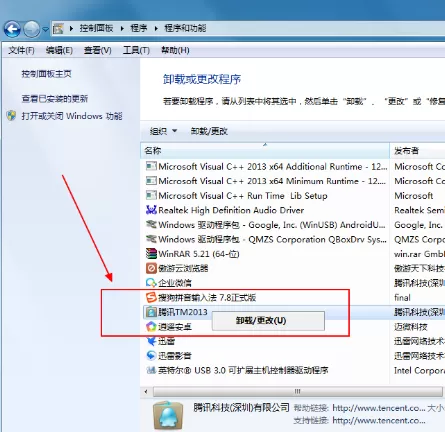This screenshot has height=432, width=445.
Task: Open the recent pages dropdown arrow
Action: pos(46,29)
